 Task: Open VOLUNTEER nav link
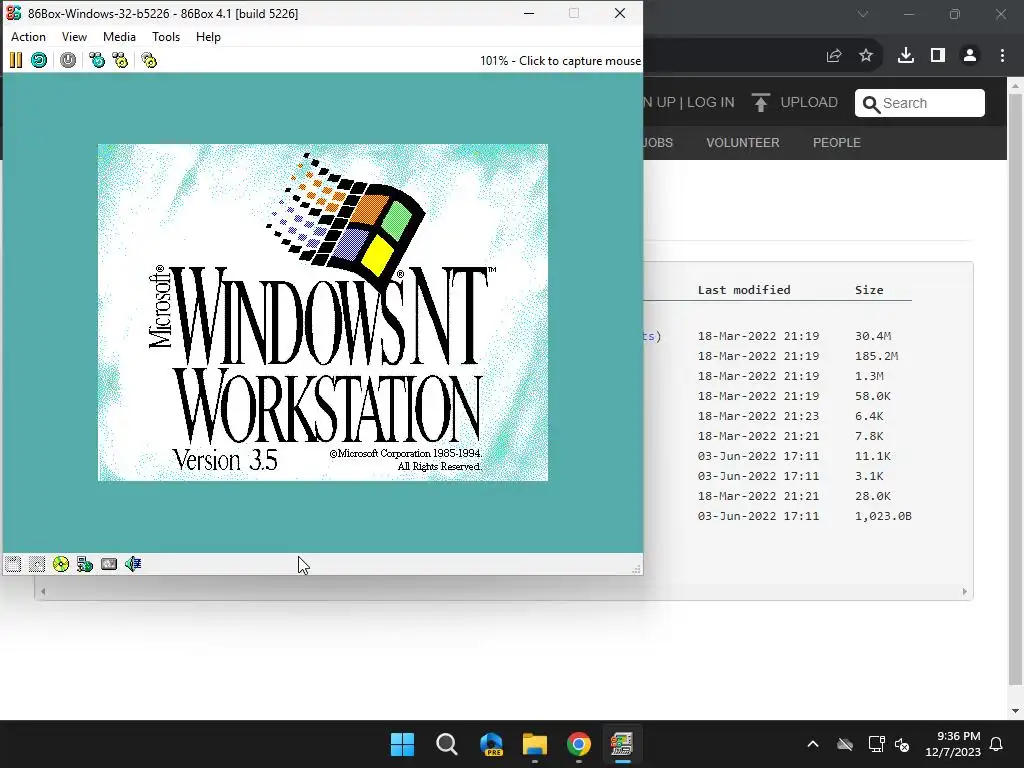743,142
